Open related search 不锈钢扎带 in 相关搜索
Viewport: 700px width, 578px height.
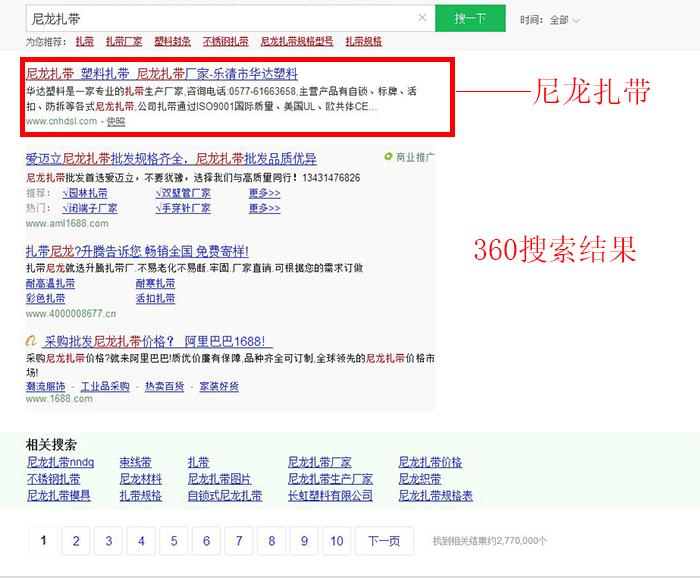click(x=54, y=479)
